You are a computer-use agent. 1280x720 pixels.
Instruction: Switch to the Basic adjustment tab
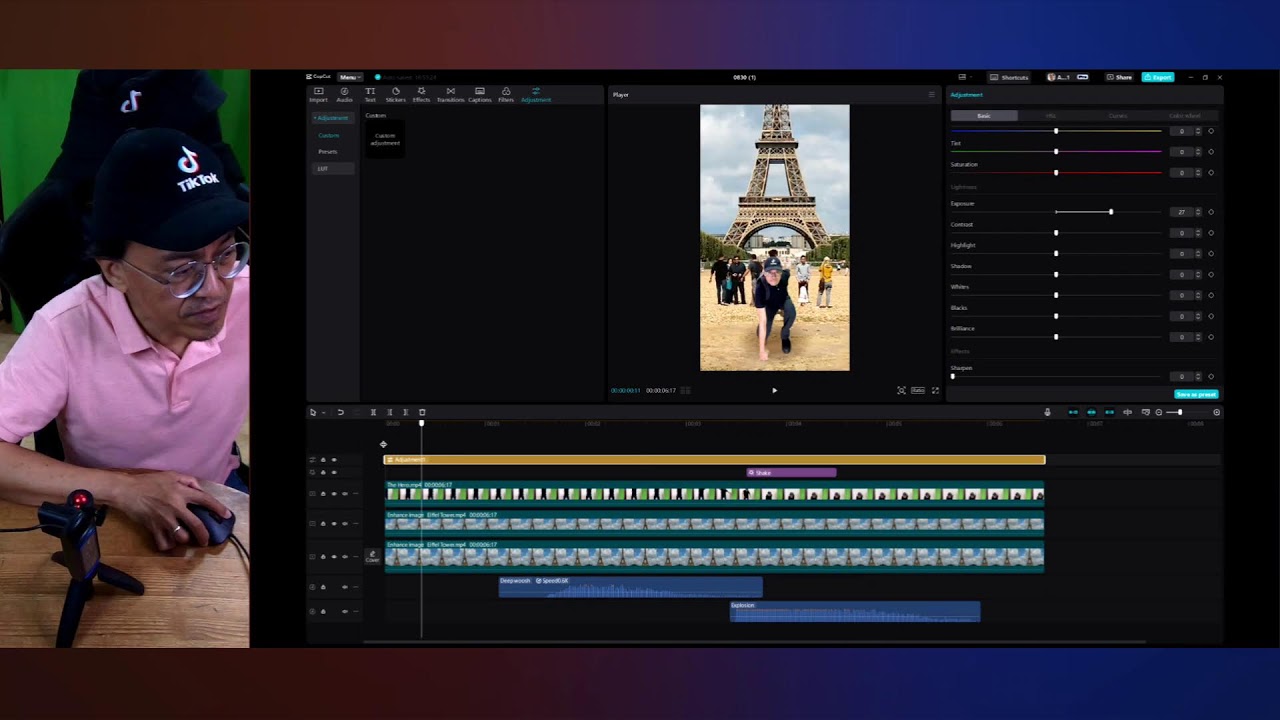(x=984, y=116)
